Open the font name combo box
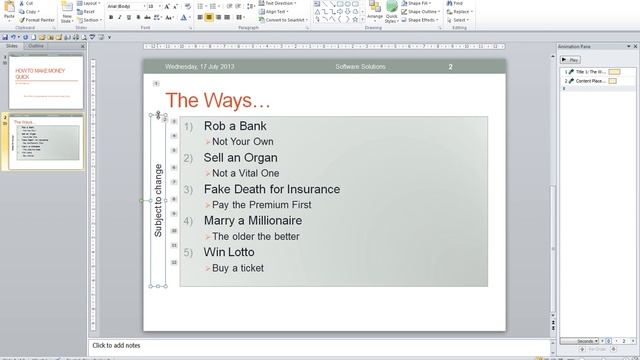Image resolution: width=640 pixels, height=360 pixels. [x=126, y=7]
